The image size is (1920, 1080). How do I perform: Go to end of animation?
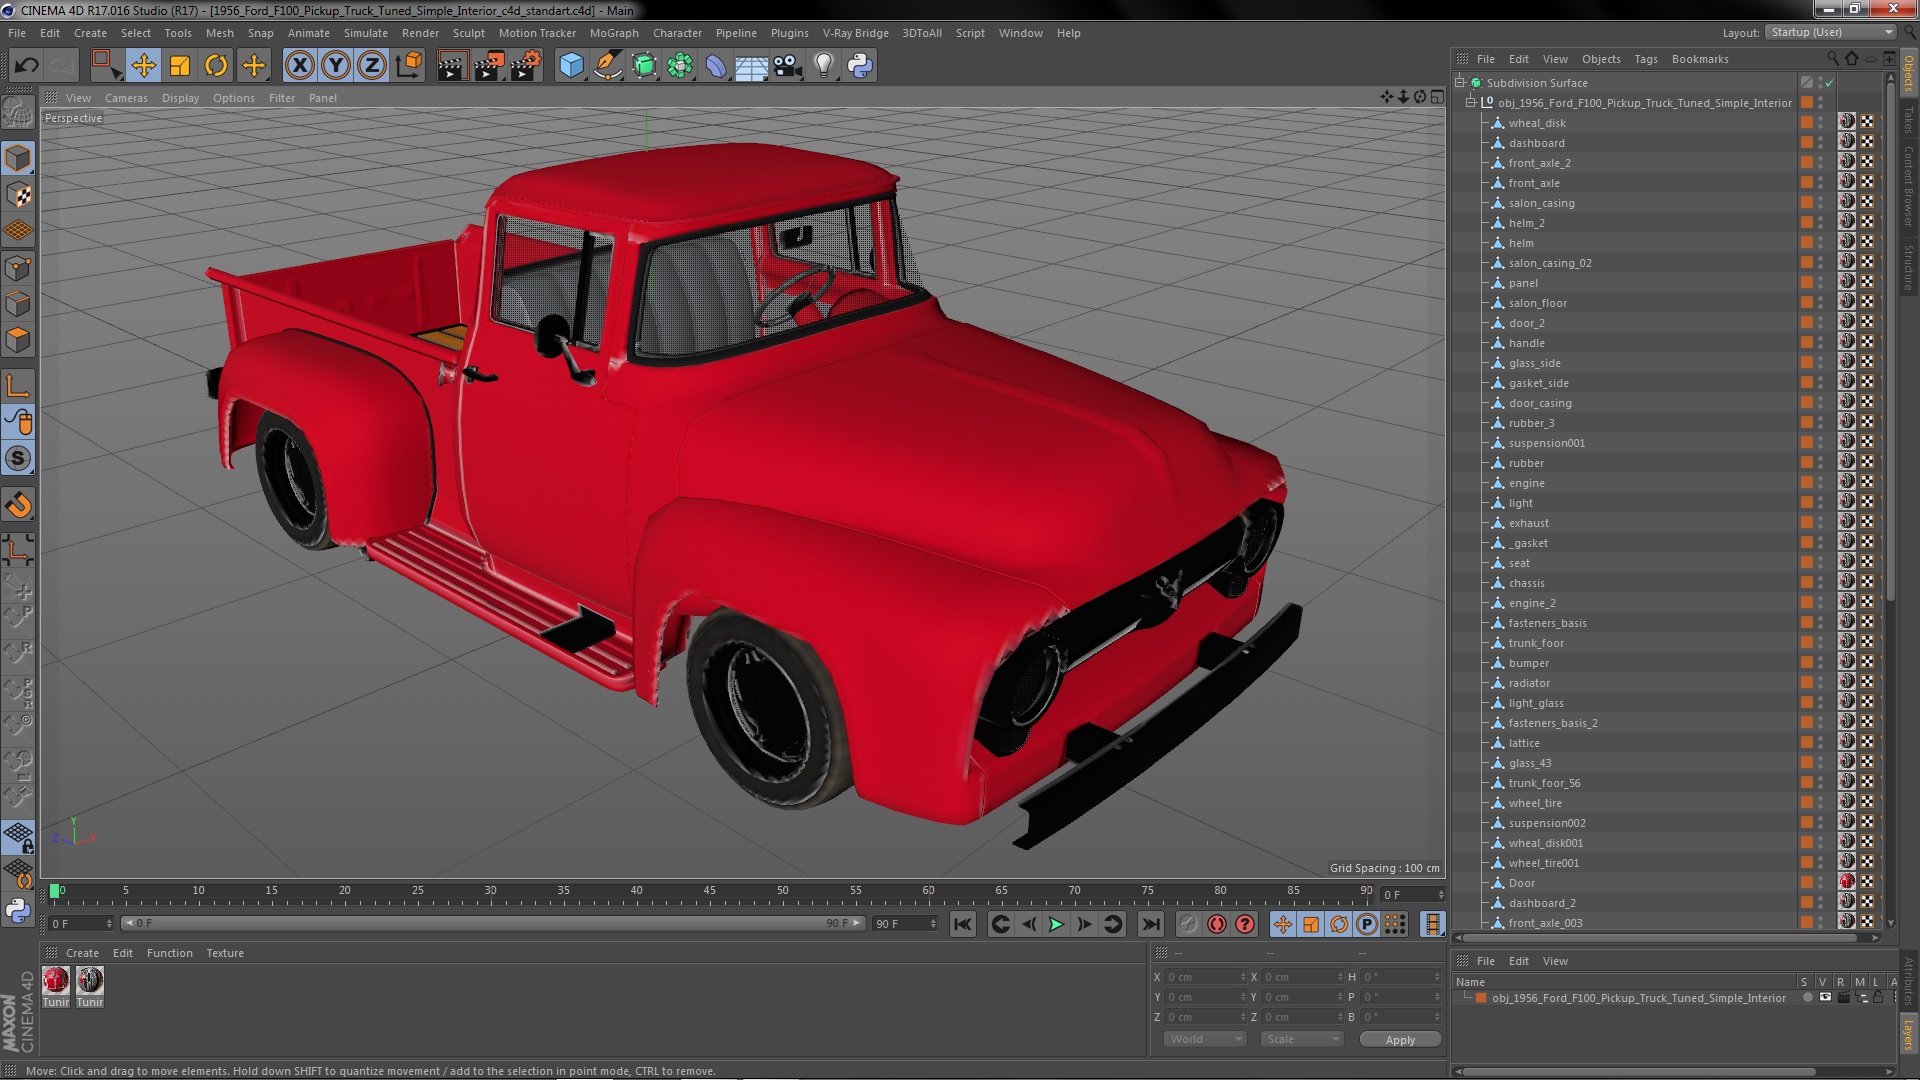click(1150, 925)
